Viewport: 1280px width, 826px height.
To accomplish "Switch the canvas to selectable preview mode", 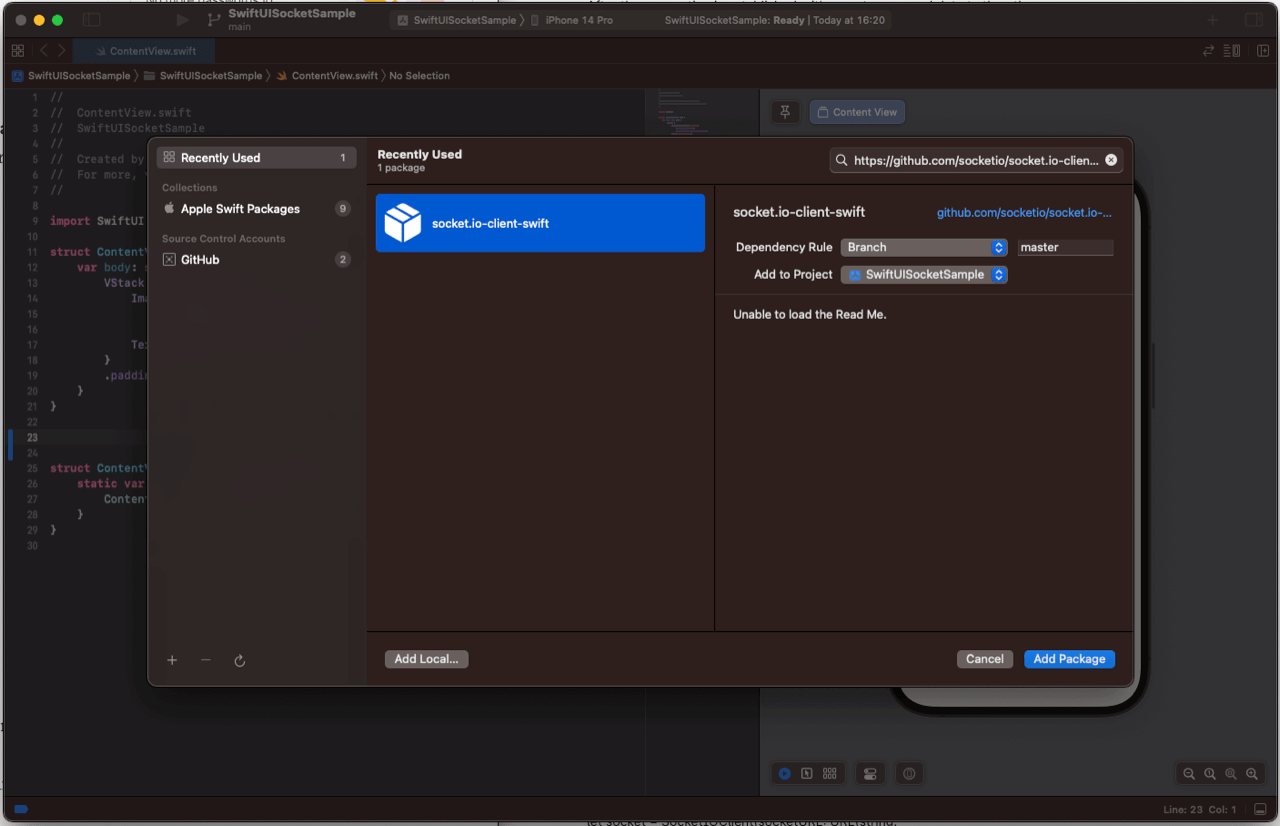I will 807,773.
